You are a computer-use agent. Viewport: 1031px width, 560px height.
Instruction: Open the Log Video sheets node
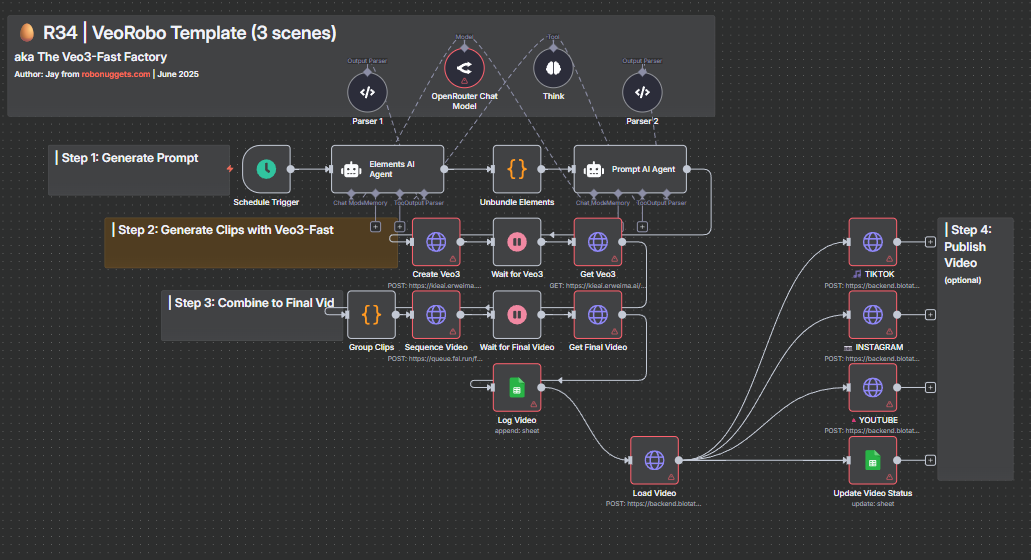517,387
